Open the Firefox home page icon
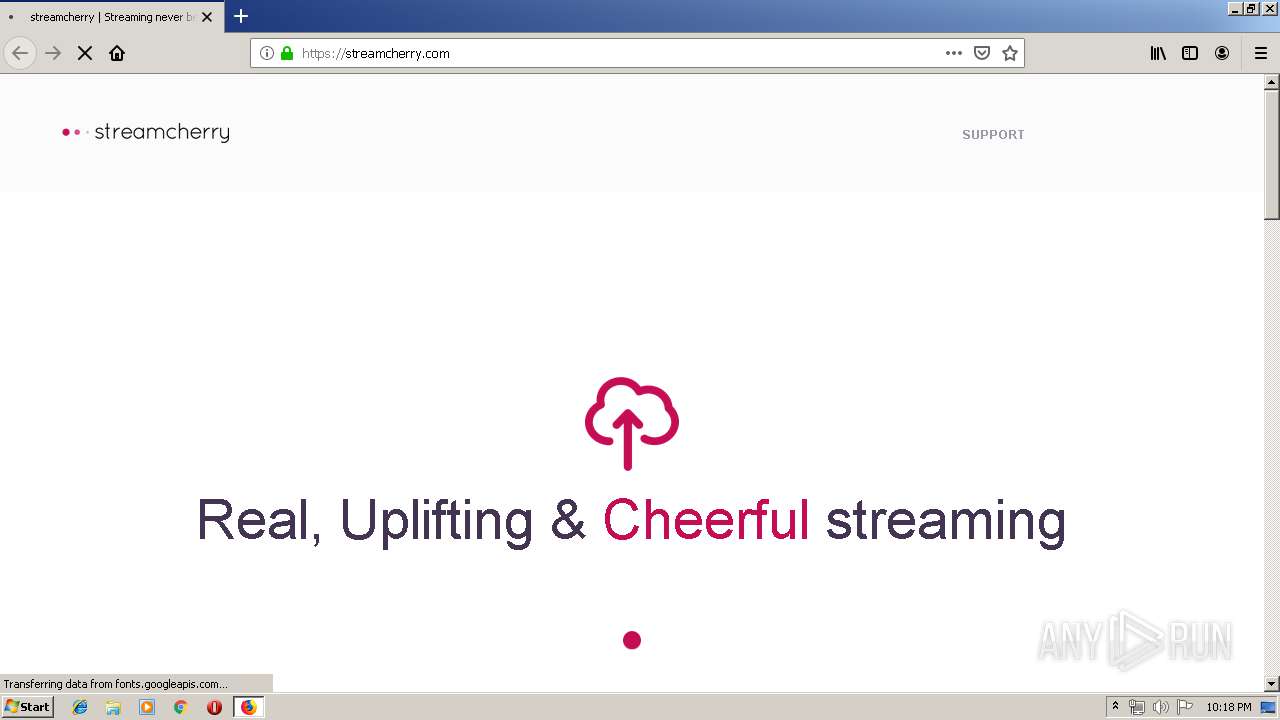The height and width of the screenshot is (720, 1280). coord(117,53)
